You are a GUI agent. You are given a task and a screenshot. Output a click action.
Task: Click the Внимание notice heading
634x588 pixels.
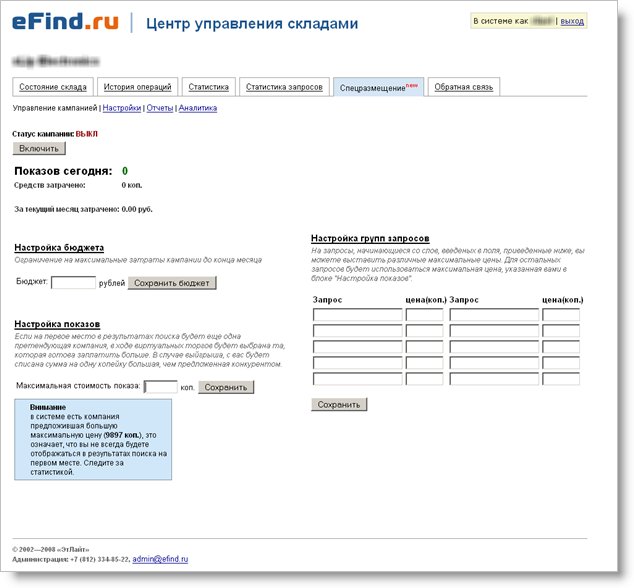point(48,407)
